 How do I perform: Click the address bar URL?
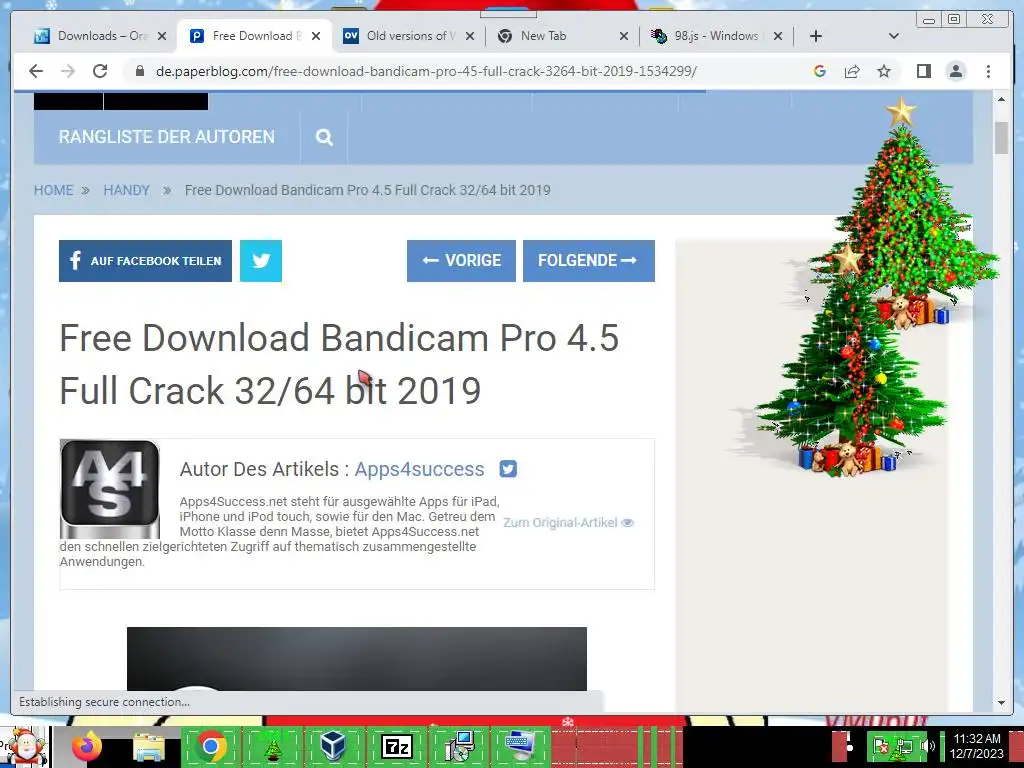point(426,71)
